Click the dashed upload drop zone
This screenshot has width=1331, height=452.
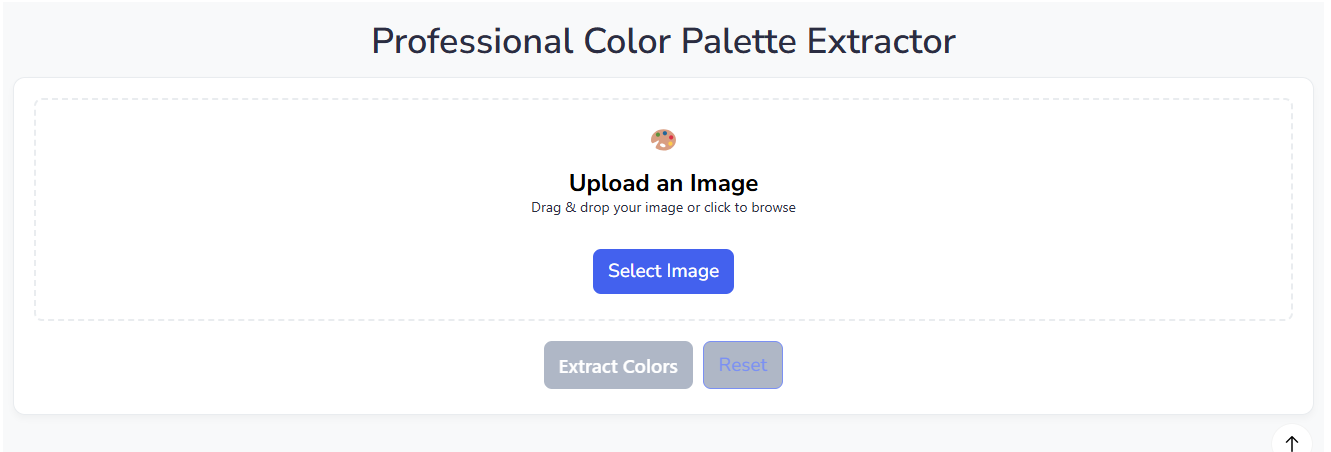[x=663, y=210]
